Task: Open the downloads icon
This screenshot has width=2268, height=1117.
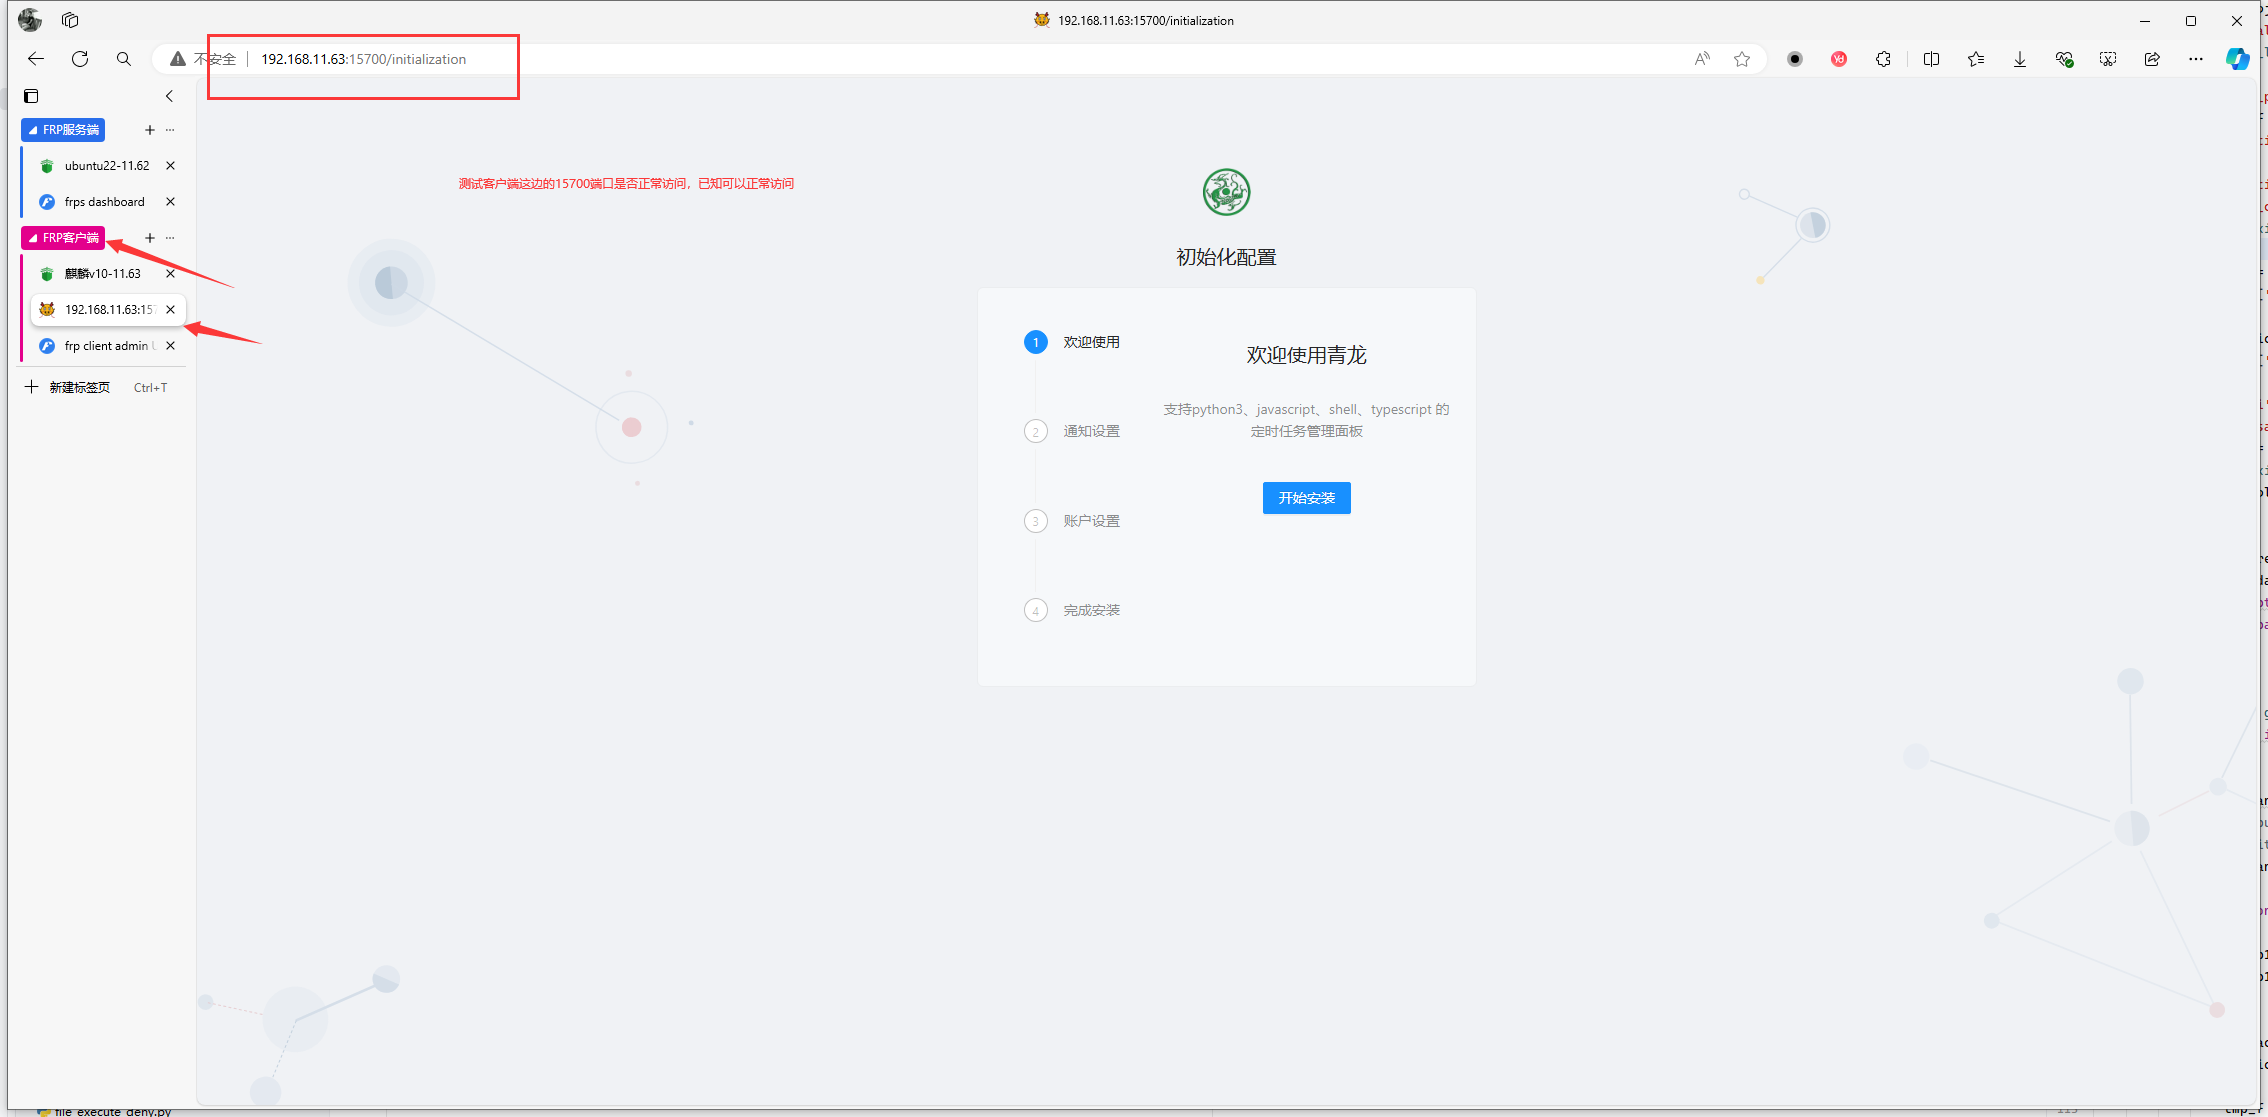Action: (x=2020, y=59)
